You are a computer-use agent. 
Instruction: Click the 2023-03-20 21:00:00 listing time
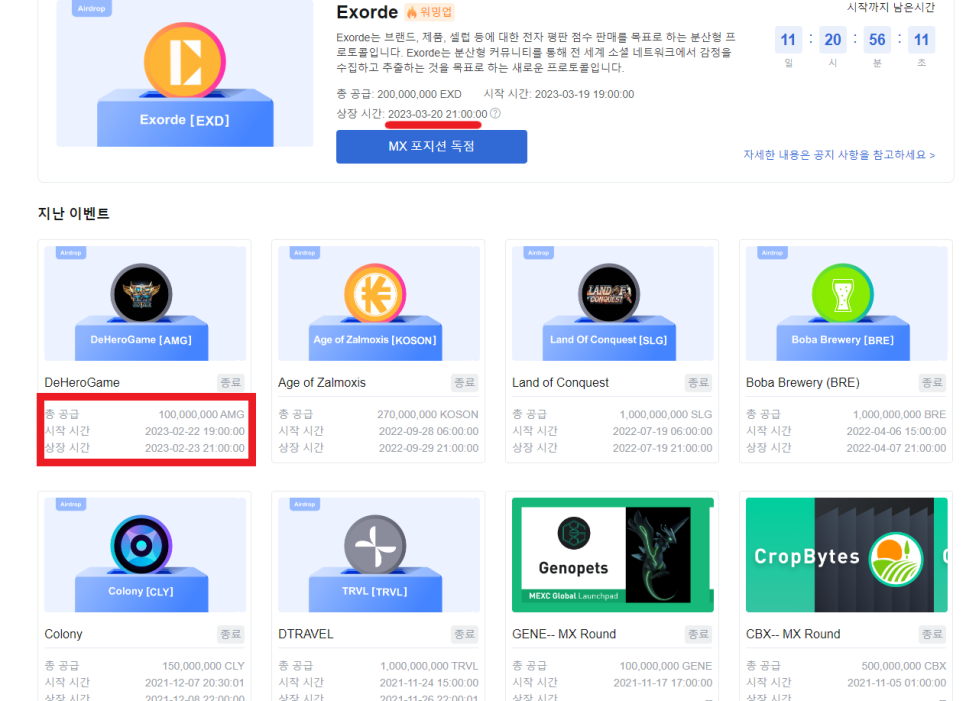point(437,114)
